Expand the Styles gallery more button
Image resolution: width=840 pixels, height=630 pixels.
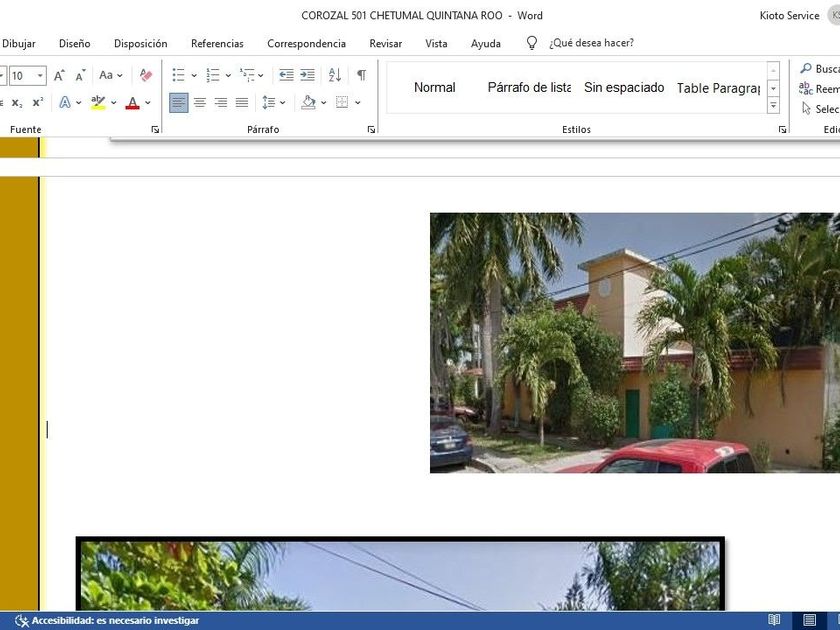pyautogui.click(x=773, y=105)
